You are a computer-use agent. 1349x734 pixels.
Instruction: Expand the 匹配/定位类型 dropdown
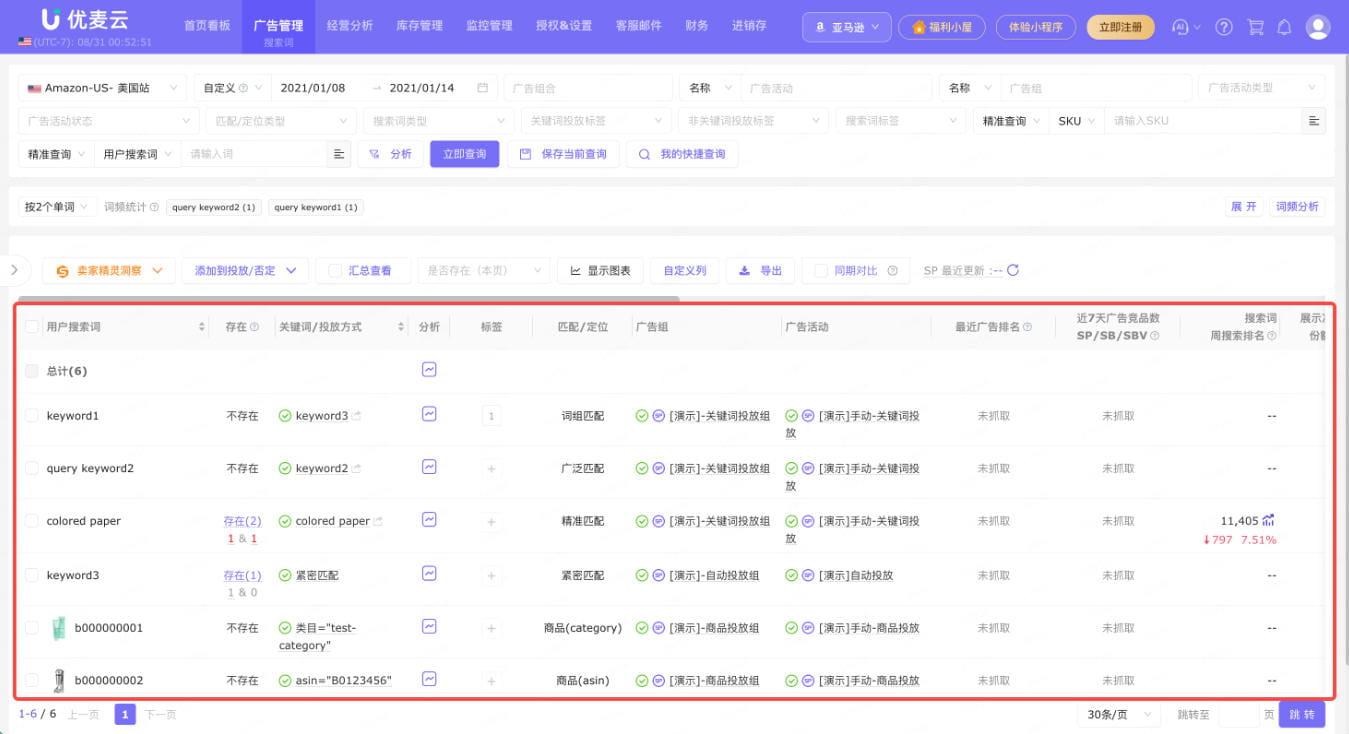tap(281, 121)
